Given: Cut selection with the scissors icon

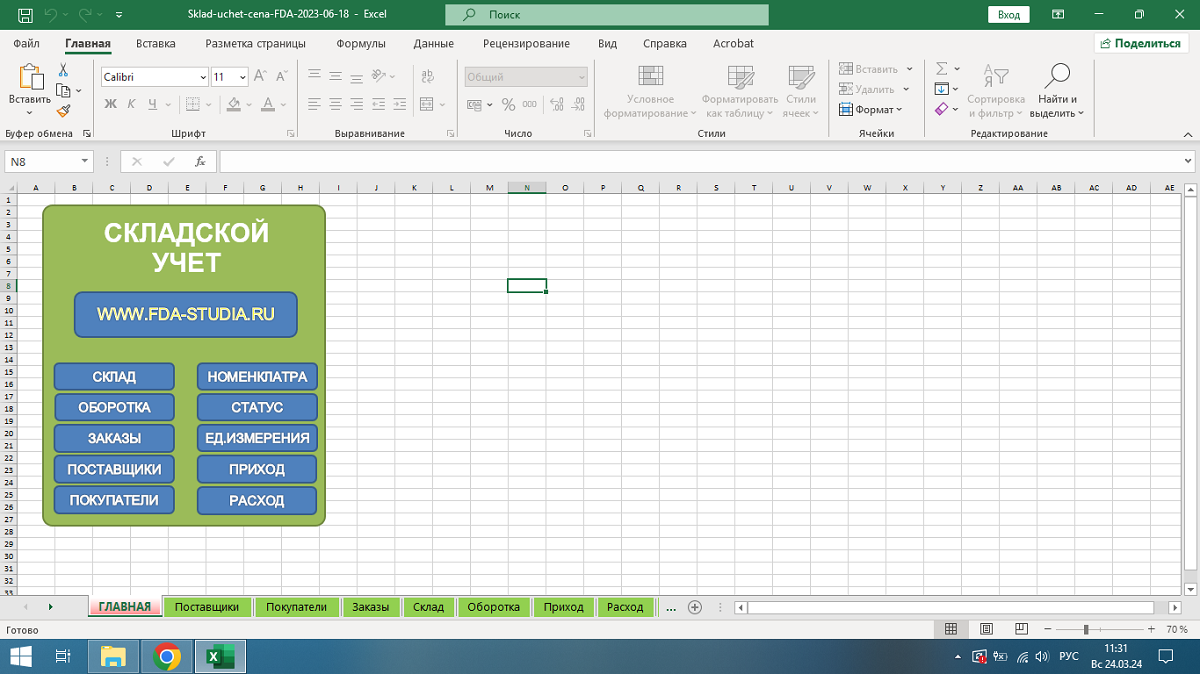Looking at the screenshot, I should pos(63,70).
